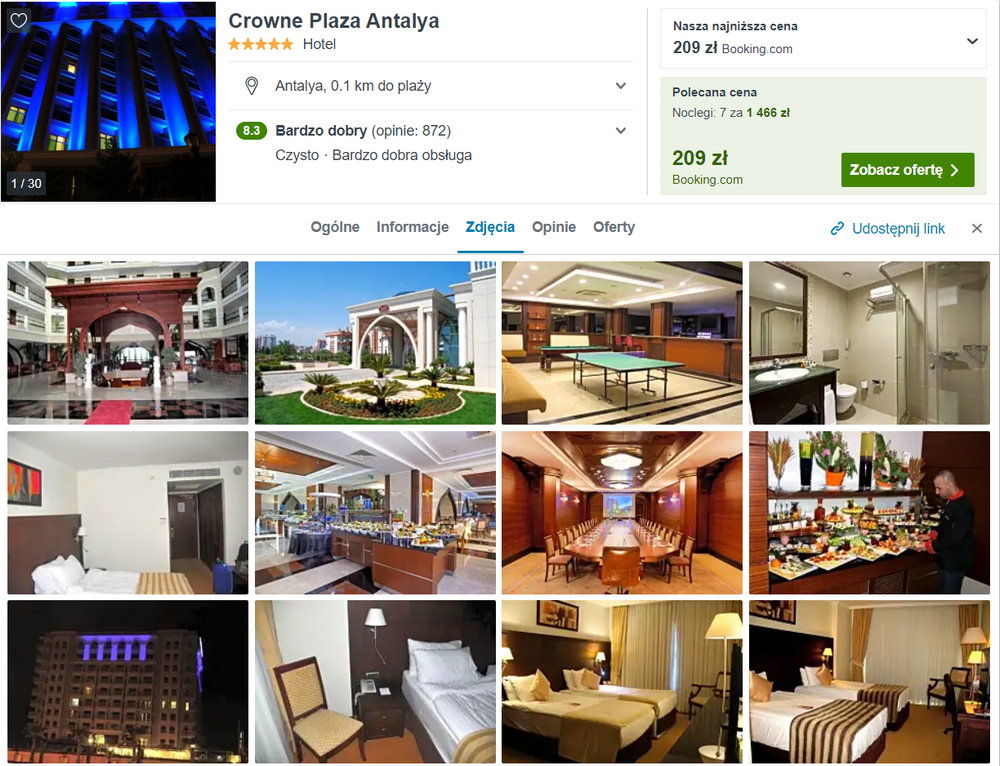Screen dimensions: 1000x766
Task: Click the main blue-lit hotel image
Action: [x=108, y=101]
